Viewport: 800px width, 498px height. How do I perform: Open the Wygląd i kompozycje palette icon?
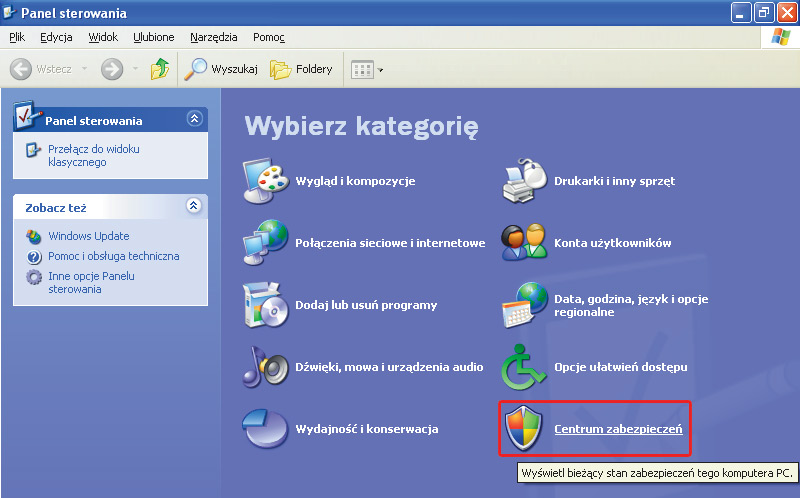265,181
